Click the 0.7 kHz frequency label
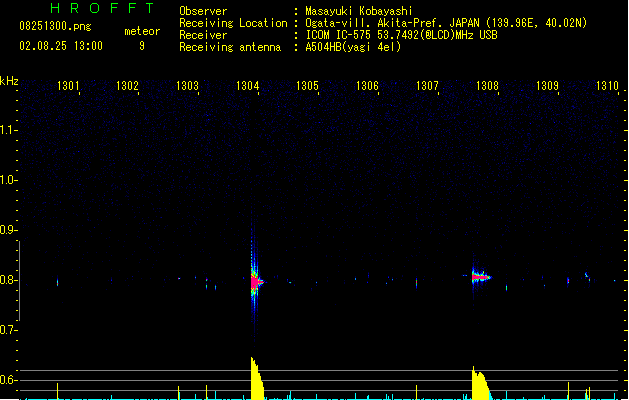The height and width of the screenshot is (400, 629). pos(8,330)
